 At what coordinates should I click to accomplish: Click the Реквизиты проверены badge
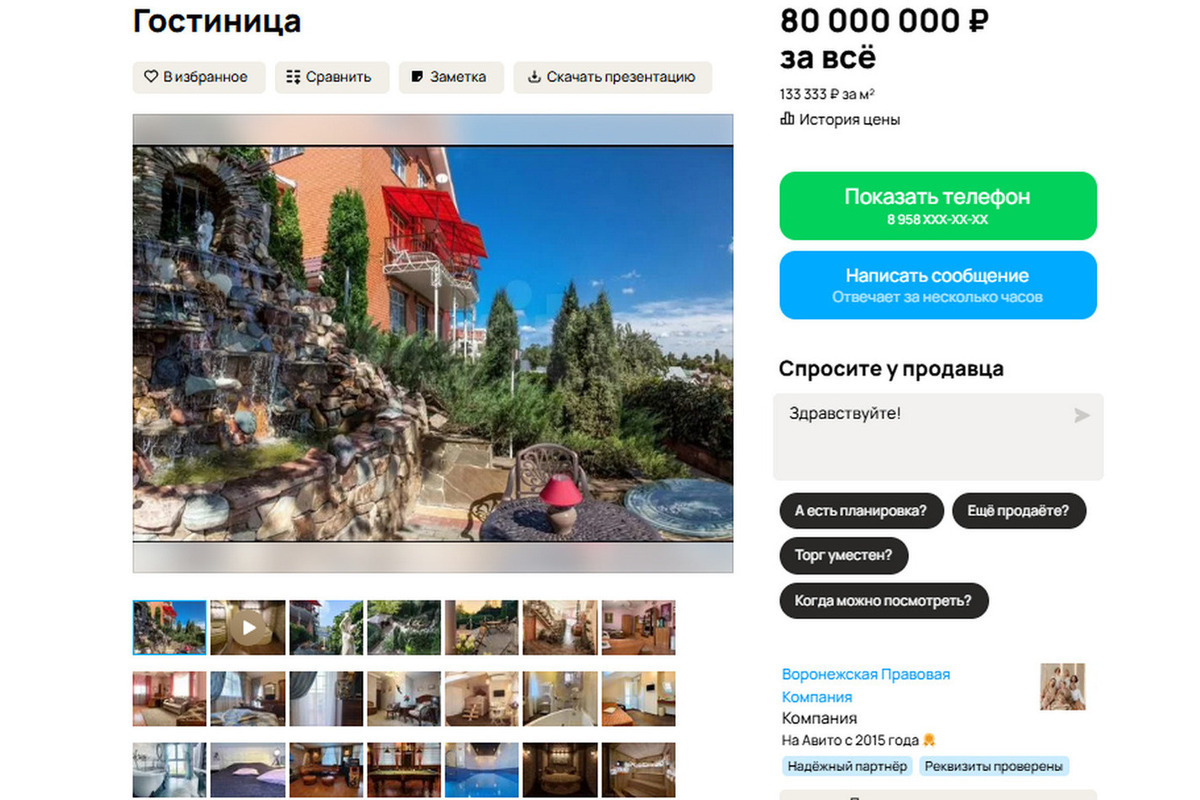click(x=992, y=767)
